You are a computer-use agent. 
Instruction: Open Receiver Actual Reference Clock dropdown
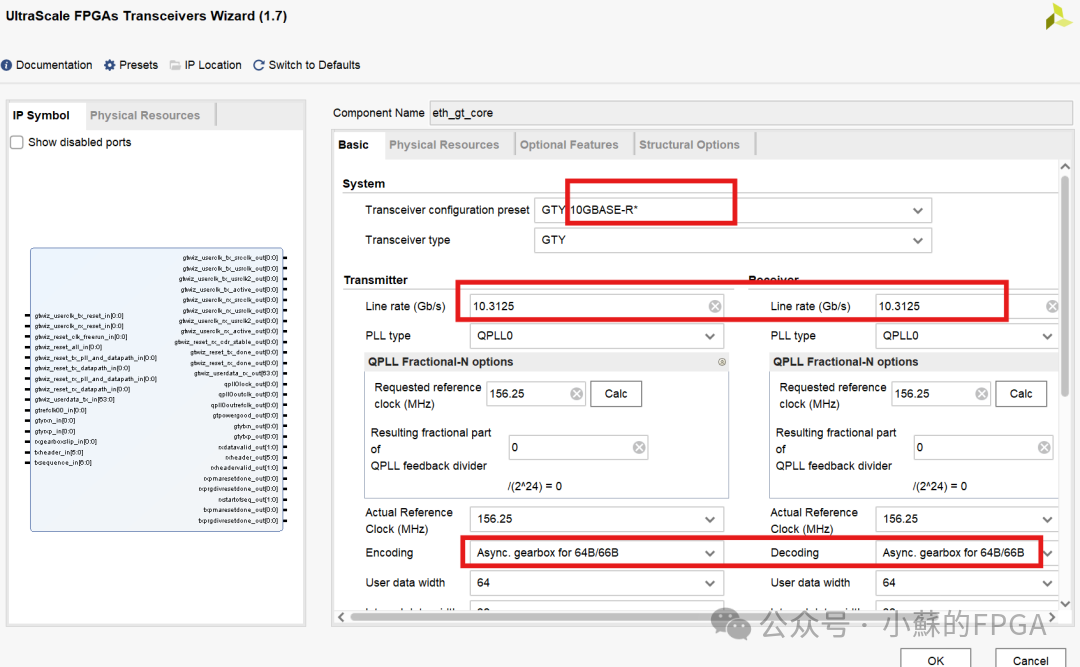1047,520
